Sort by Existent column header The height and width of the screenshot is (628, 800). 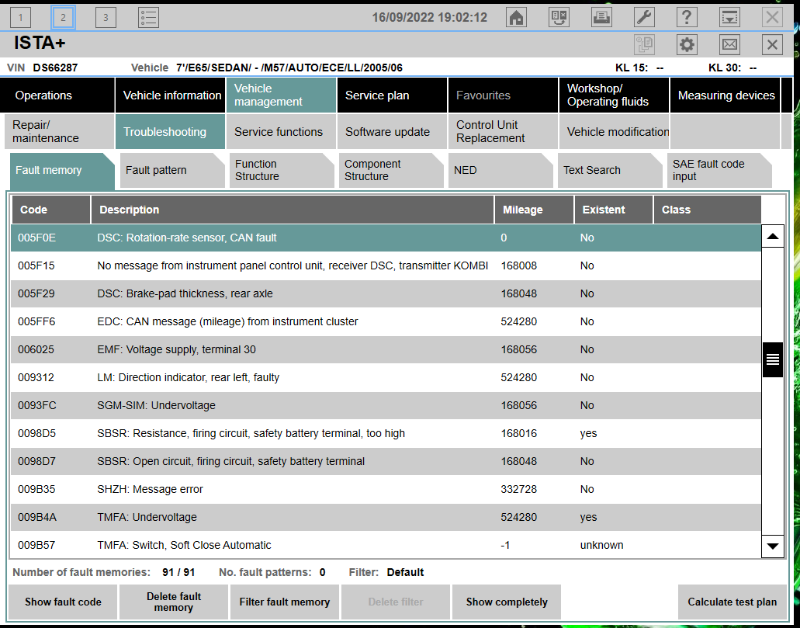614,210
